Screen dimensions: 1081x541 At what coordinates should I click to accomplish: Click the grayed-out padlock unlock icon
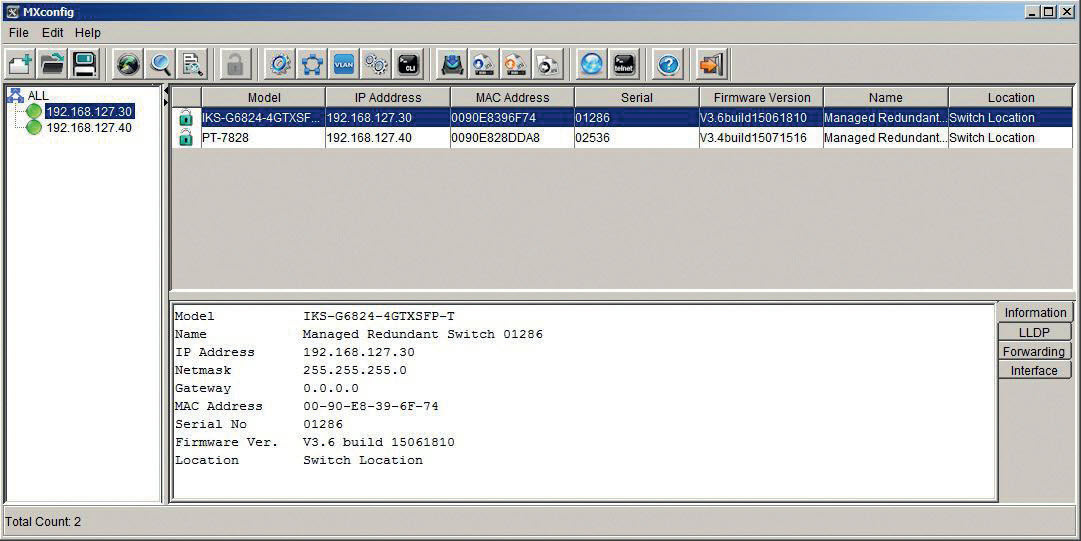point(236,65)
